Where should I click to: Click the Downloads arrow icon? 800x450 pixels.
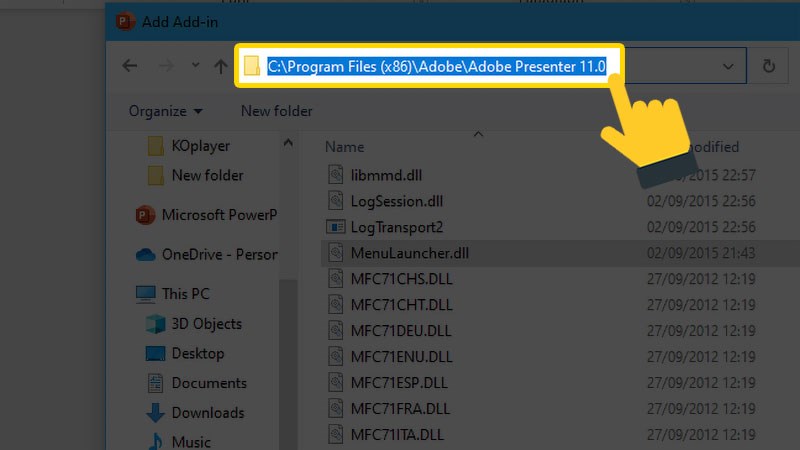155,413
